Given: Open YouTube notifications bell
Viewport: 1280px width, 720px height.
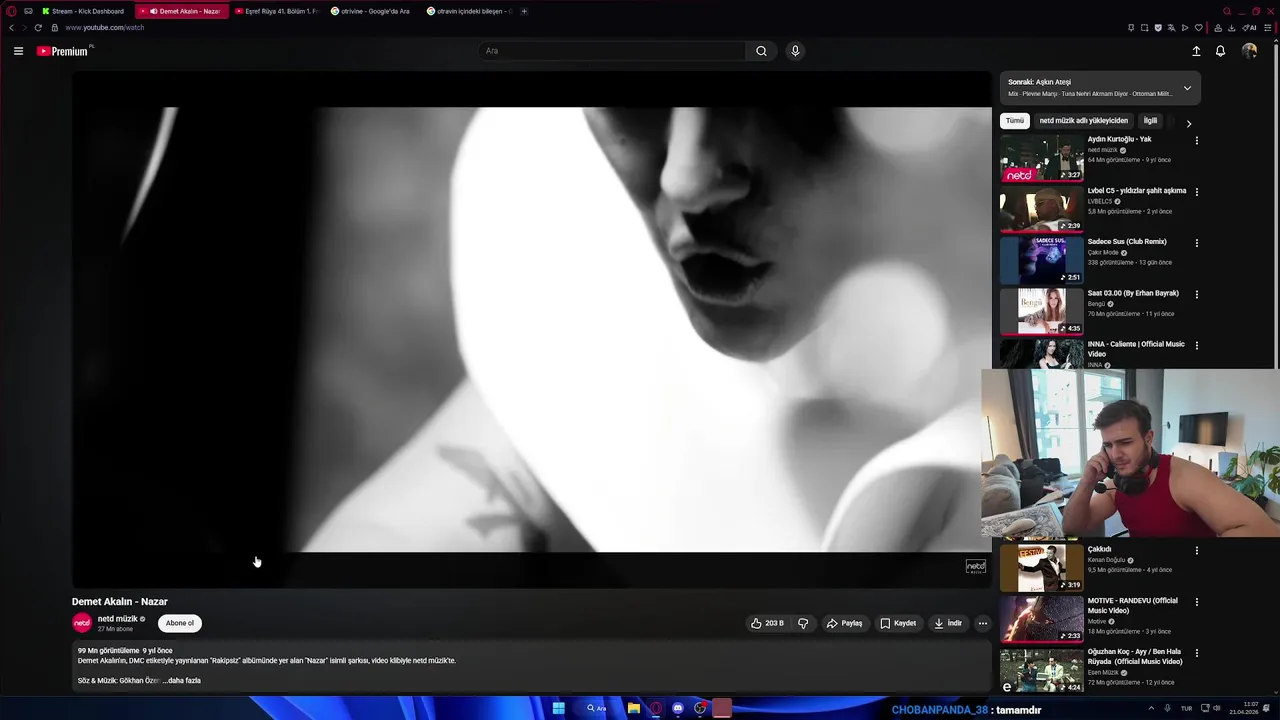Looking at the screenshot, I should (x=1220, y=51).
